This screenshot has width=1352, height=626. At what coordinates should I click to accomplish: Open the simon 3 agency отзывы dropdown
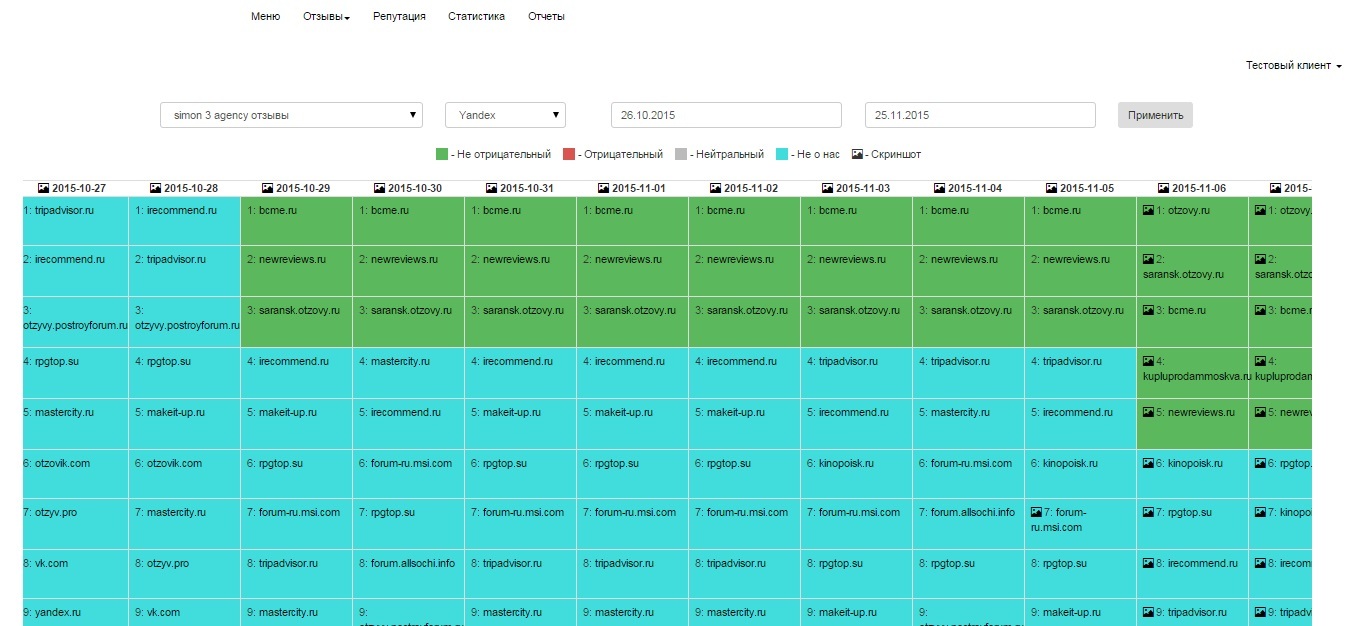(291, 115)
